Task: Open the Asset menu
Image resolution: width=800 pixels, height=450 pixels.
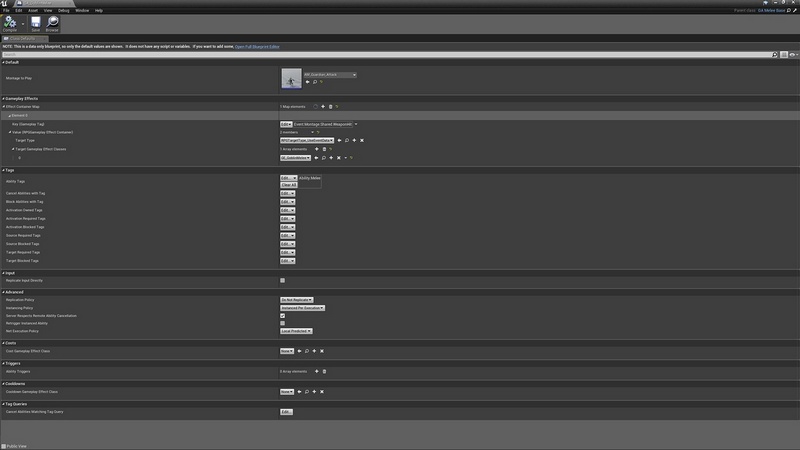Action: pyautogui.click(x=33, y=10)
